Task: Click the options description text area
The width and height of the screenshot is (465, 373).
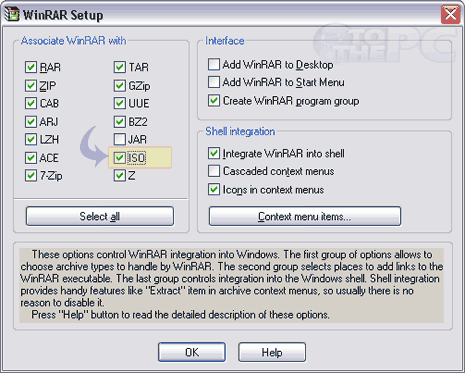Action: (232, 285)
